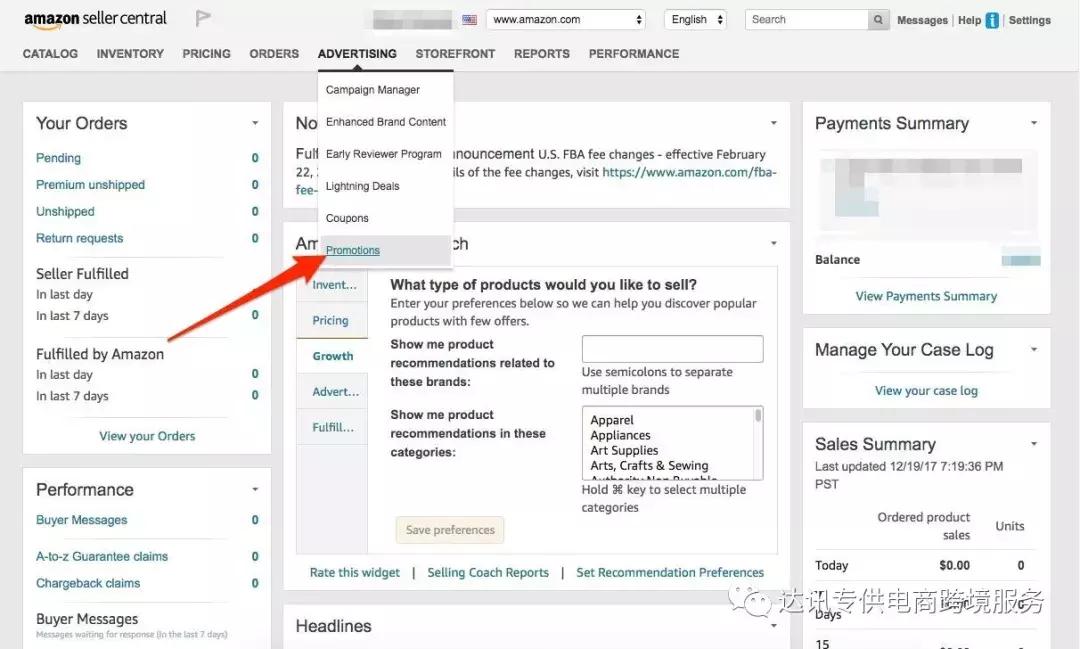Viewport: 1080px width, 649px height.
Task: Collapse the Sales Summary widget arrow
Action: click(x=1034, y=444)
